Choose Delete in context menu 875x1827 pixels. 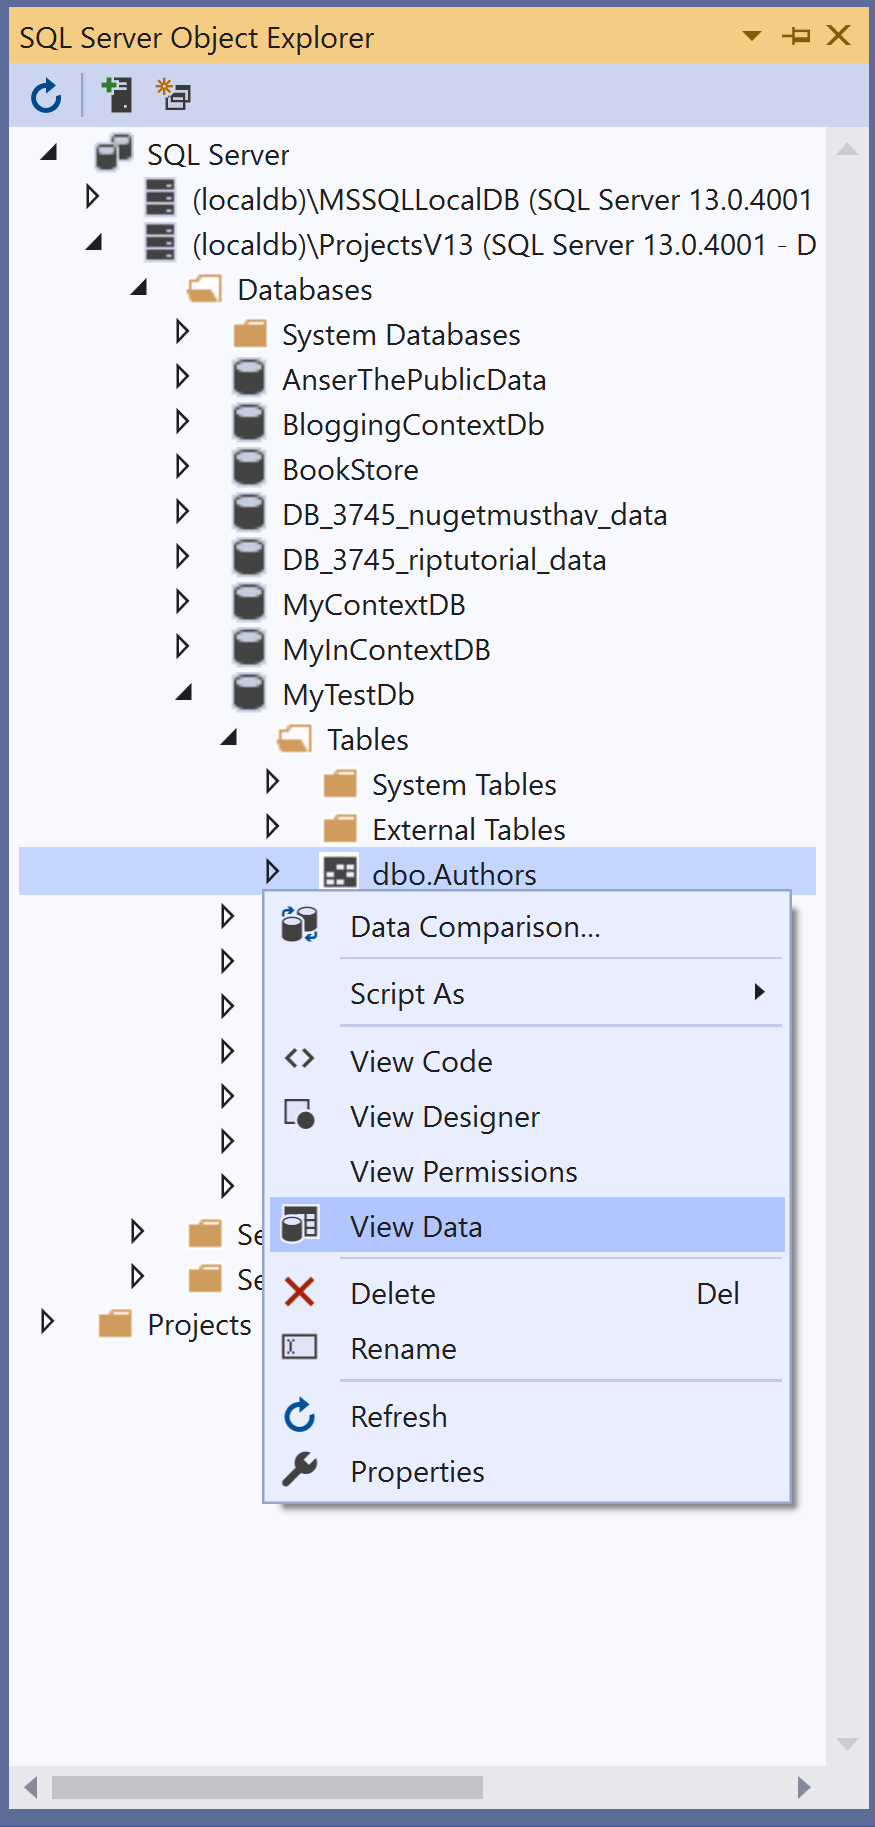[x=527, y=1293]
